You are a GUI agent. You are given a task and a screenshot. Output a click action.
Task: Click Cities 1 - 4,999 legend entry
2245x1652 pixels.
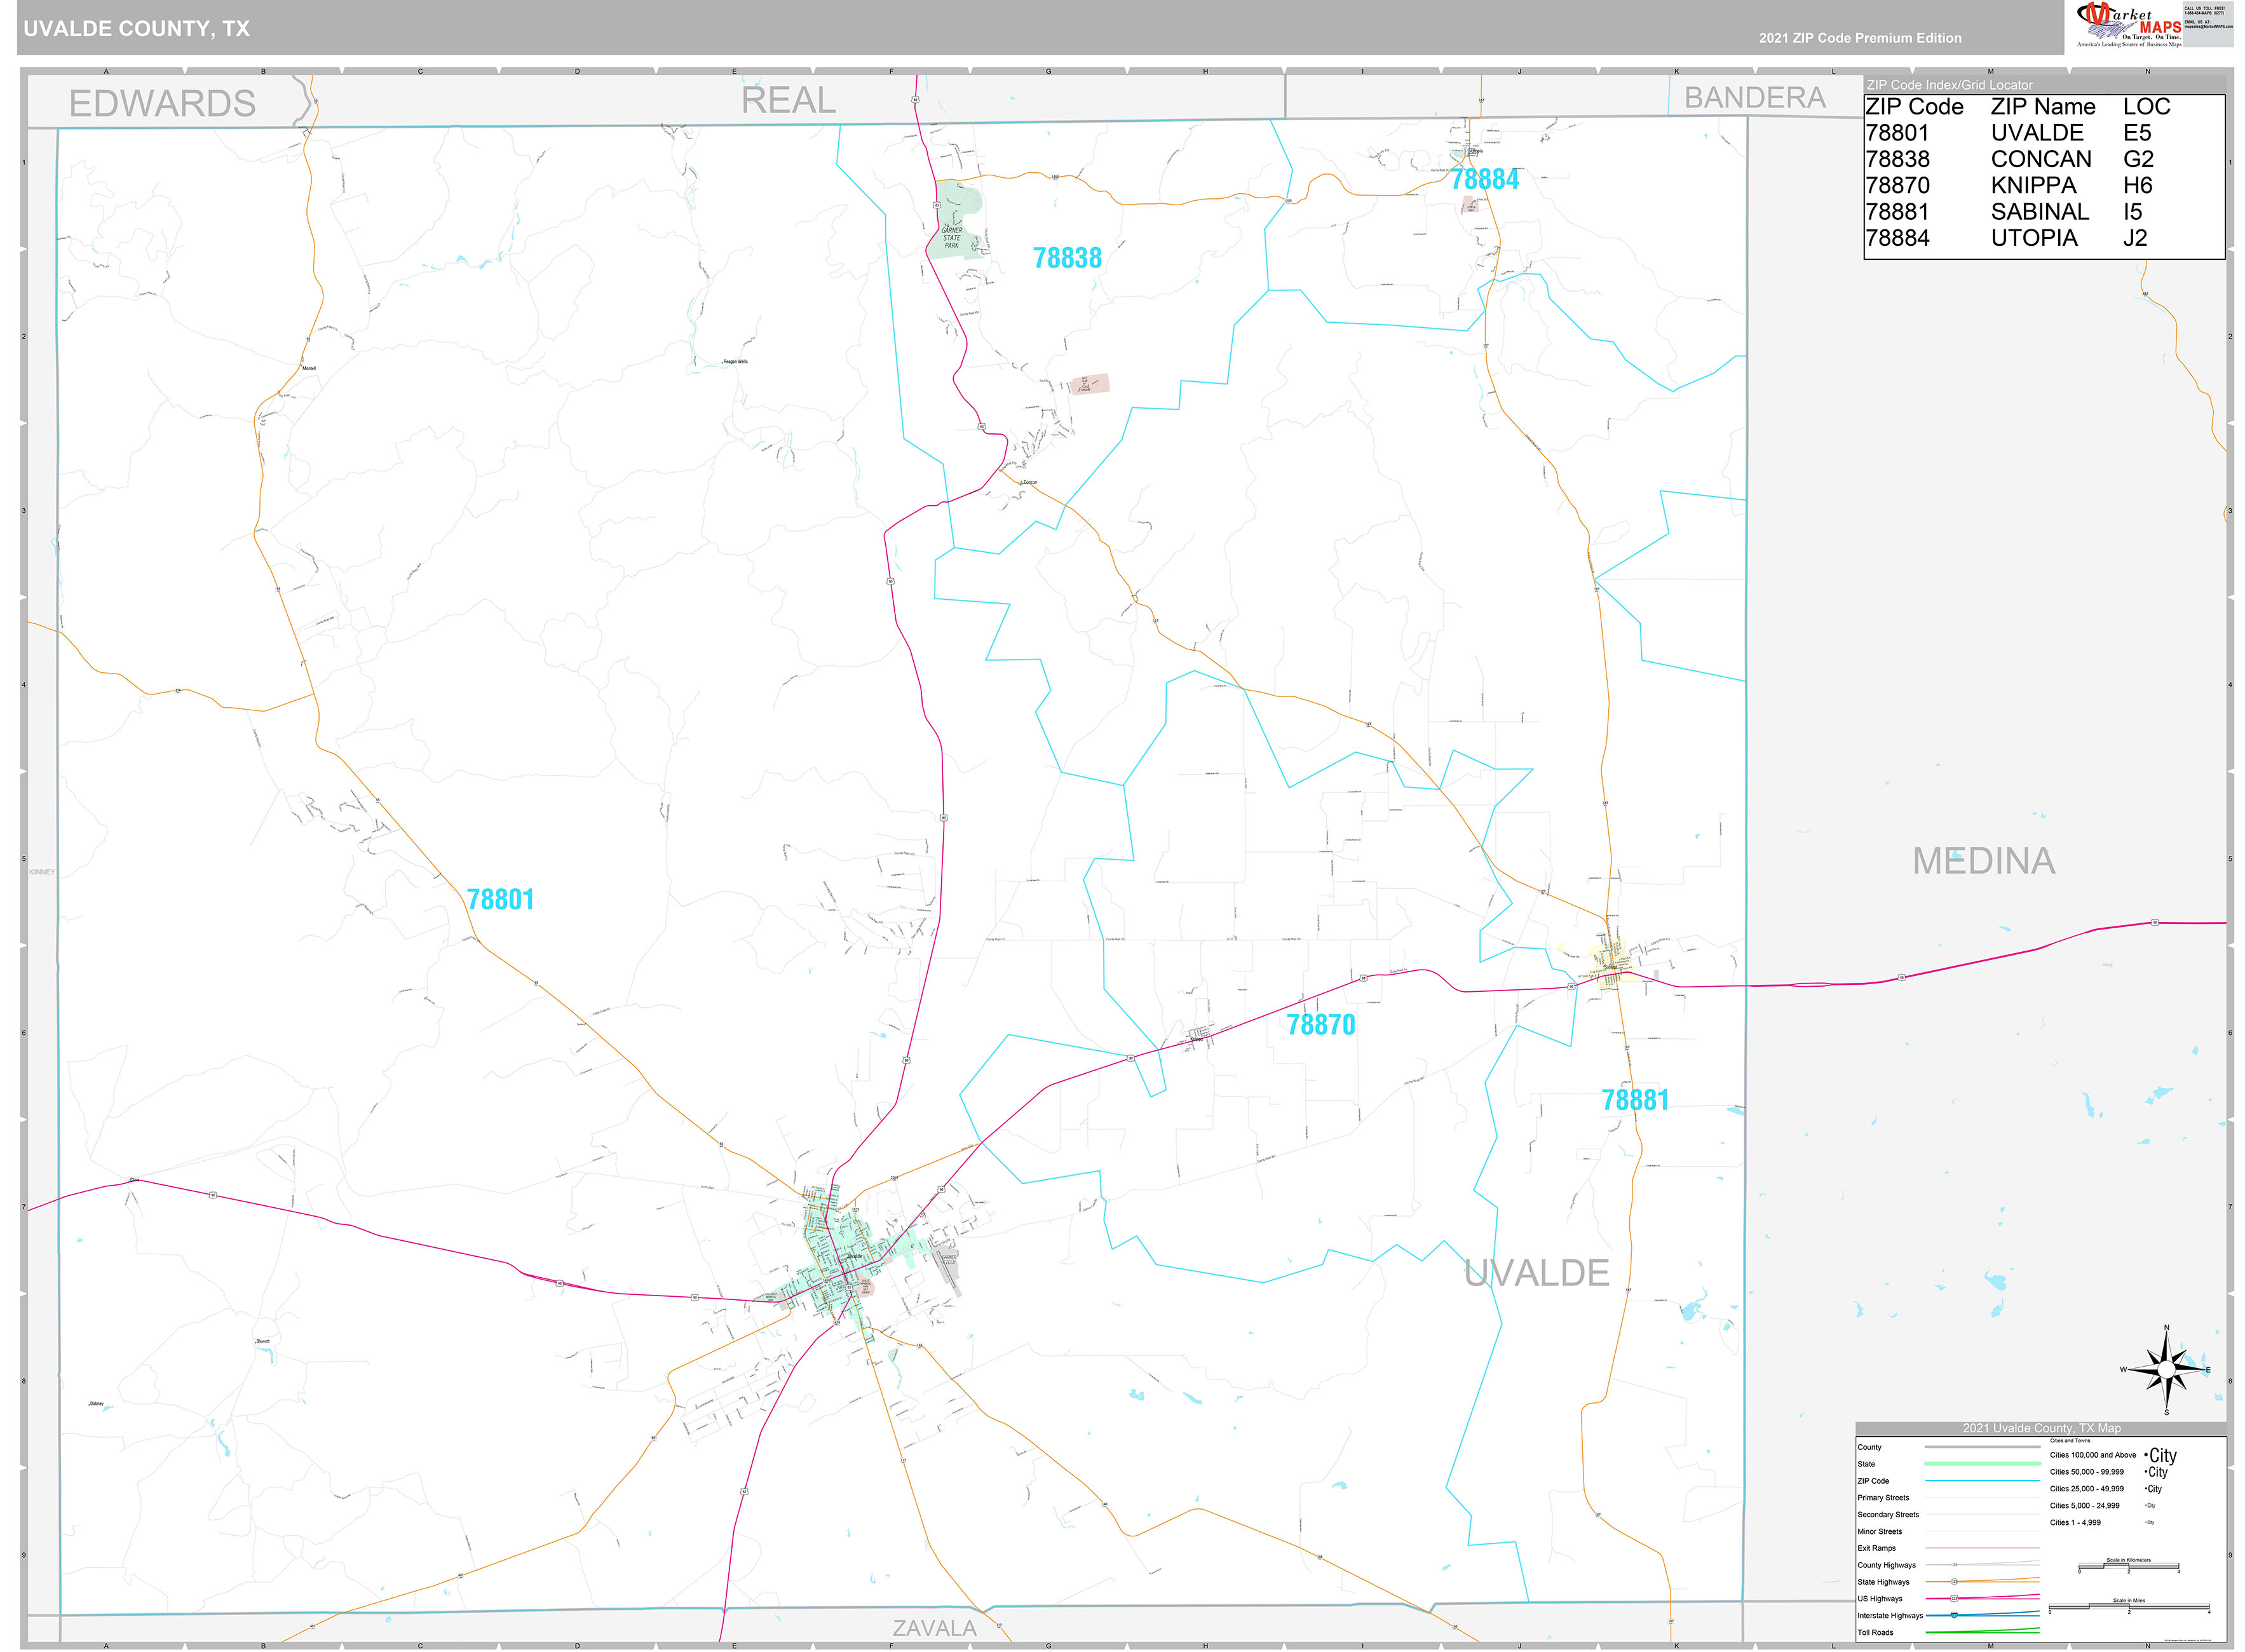(x=2075, y=1523)
